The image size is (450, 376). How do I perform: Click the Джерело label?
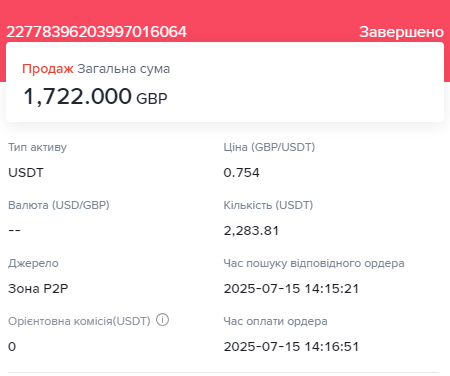click(x=33, y=263)
